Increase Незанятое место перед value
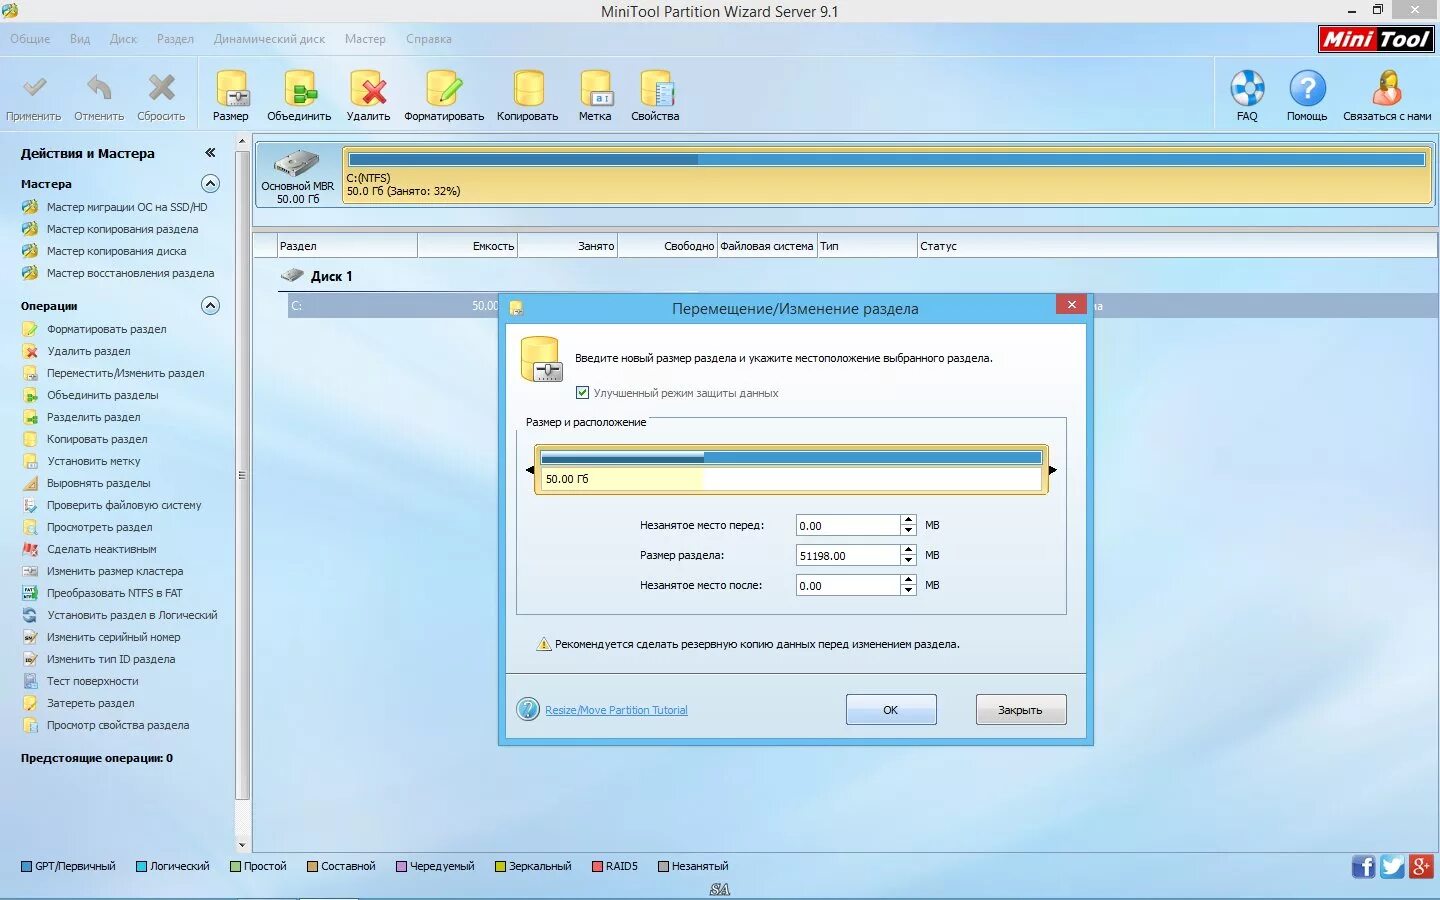The width and height of the screenshot is (1440, 900). [x=908, y=520]
